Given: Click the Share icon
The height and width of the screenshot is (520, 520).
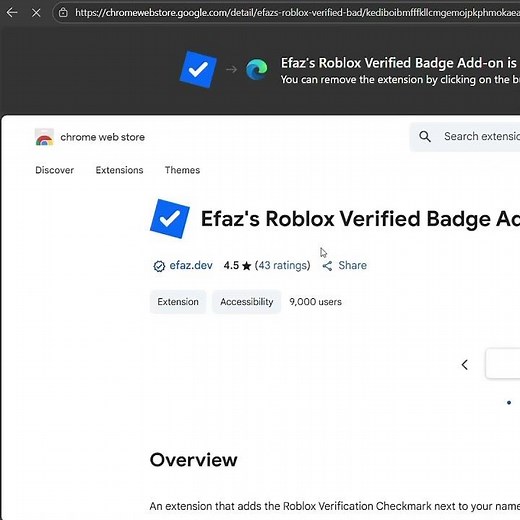Looking at the screenshot, I should pos(327,266).
